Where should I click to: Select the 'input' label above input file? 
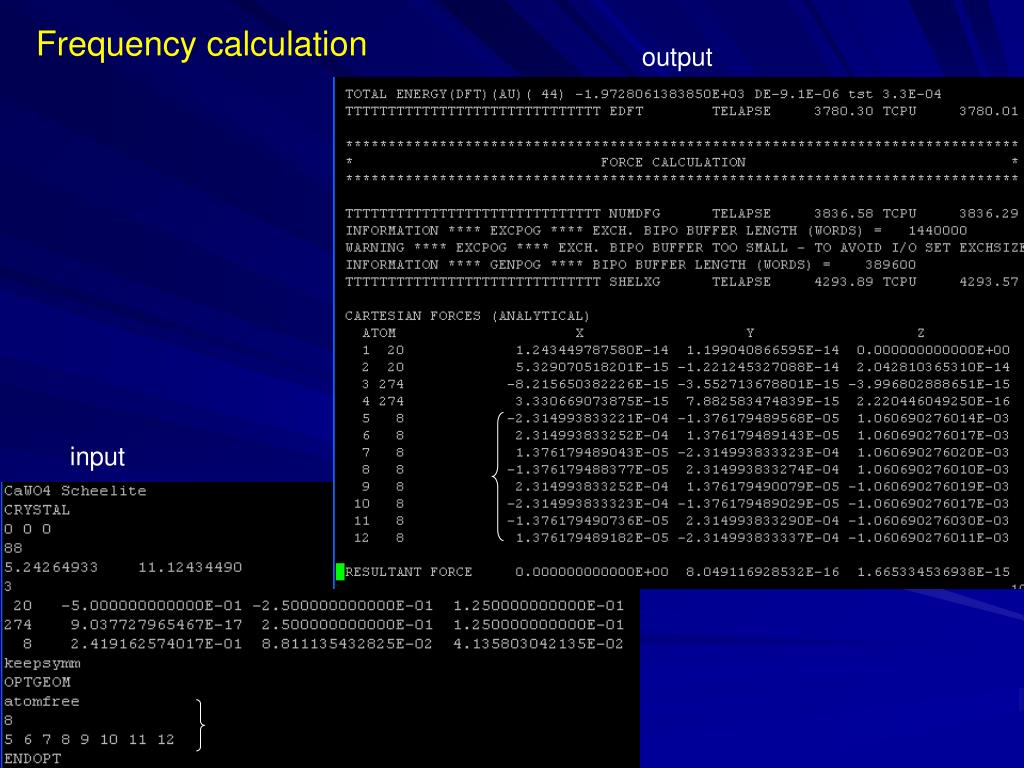point(97,456)
